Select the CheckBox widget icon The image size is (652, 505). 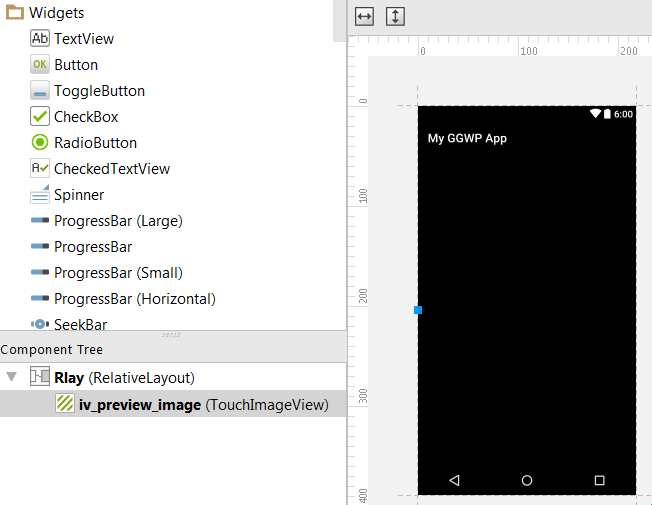click(40, 116)
